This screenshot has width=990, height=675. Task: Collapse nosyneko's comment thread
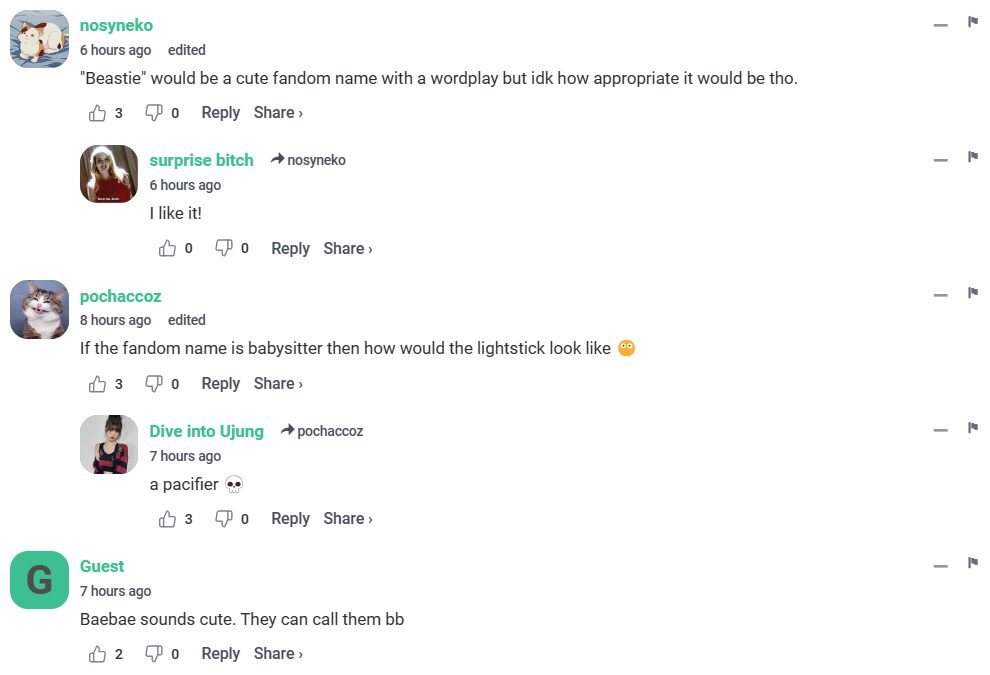tap(940, 25)
